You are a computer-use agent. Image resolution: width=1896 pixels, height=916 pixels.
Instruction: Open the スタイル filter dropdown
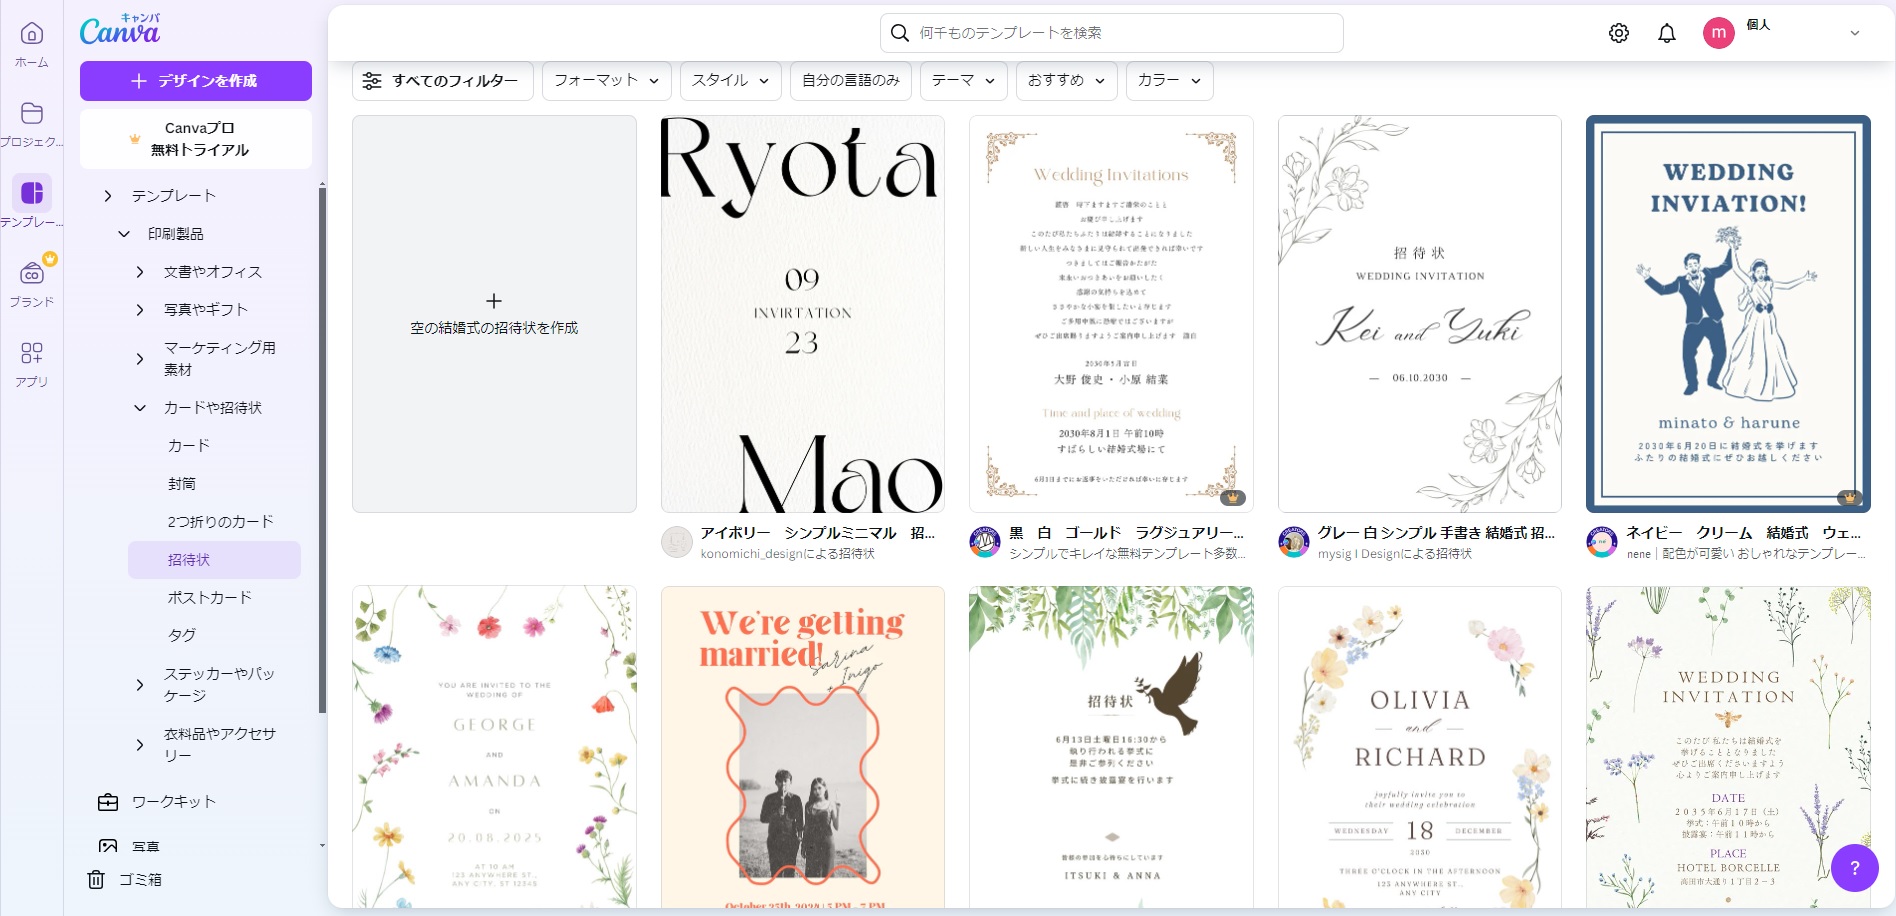730,81
